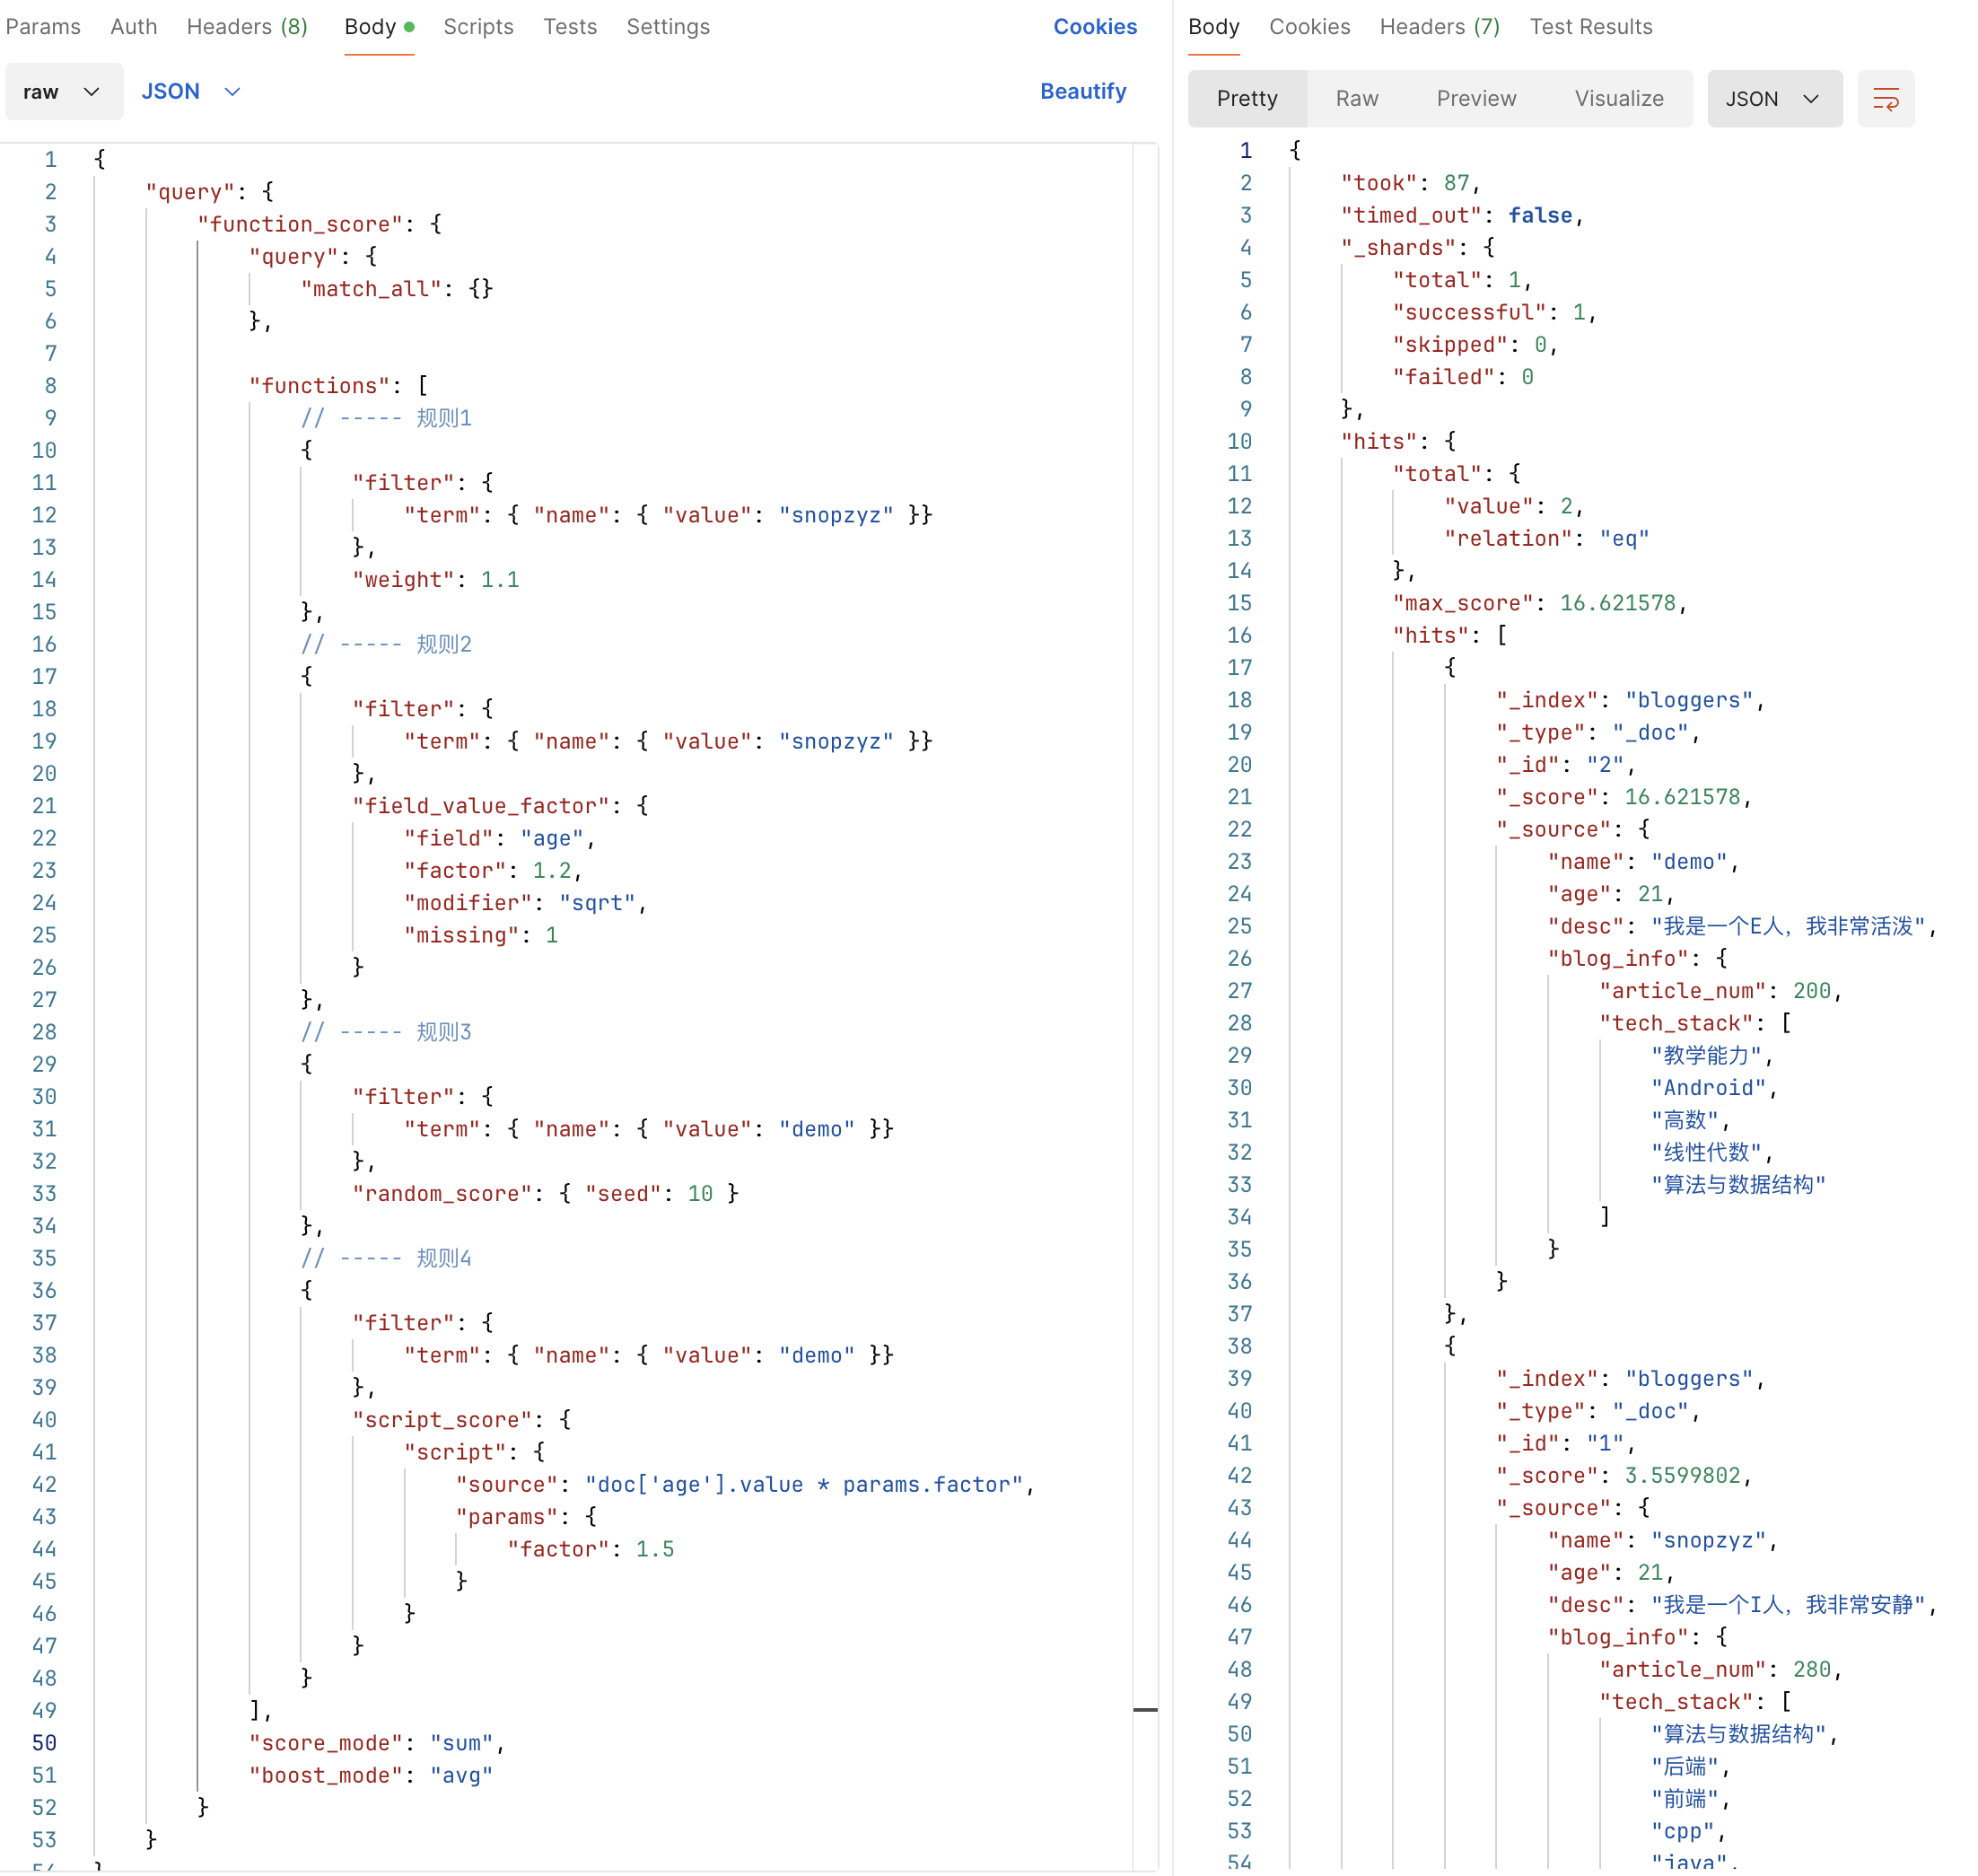Click the "field_value_factor" key
This screenshot has width=1978, height=1876.
coord(481,806)
